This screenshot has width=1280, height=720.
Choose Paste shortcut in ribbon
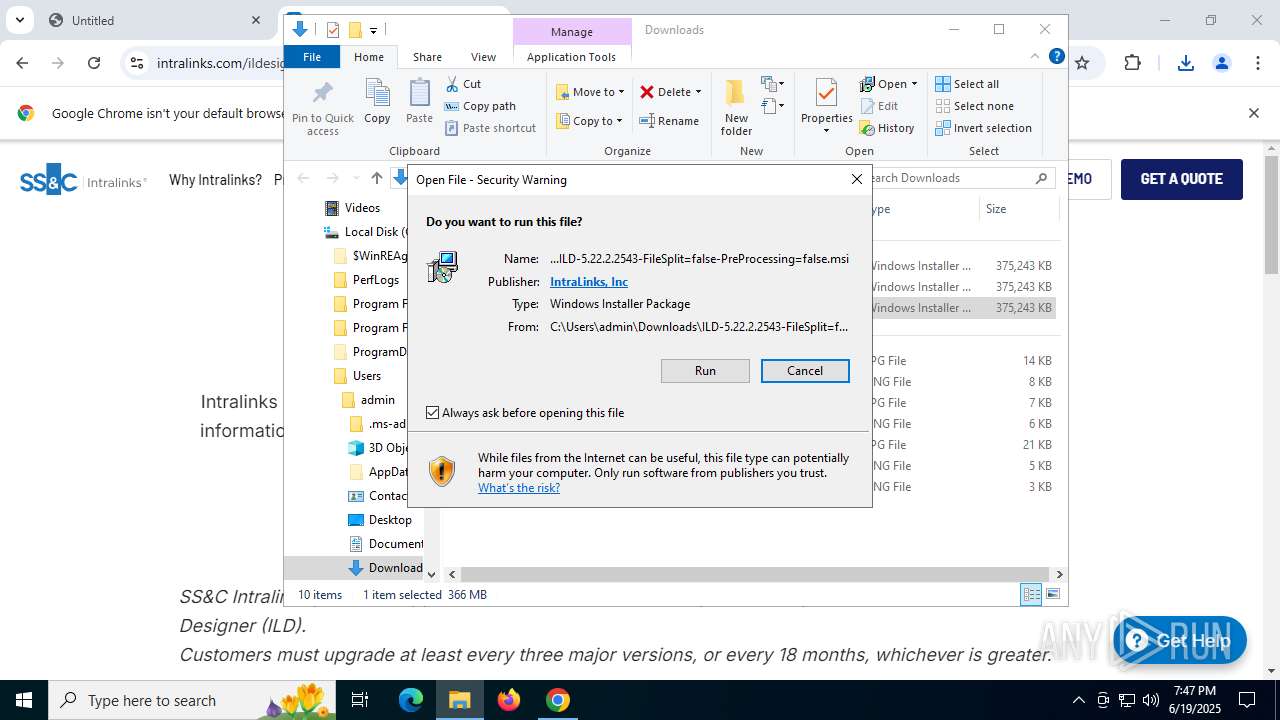pyautogui.click(x=490, y=128)
